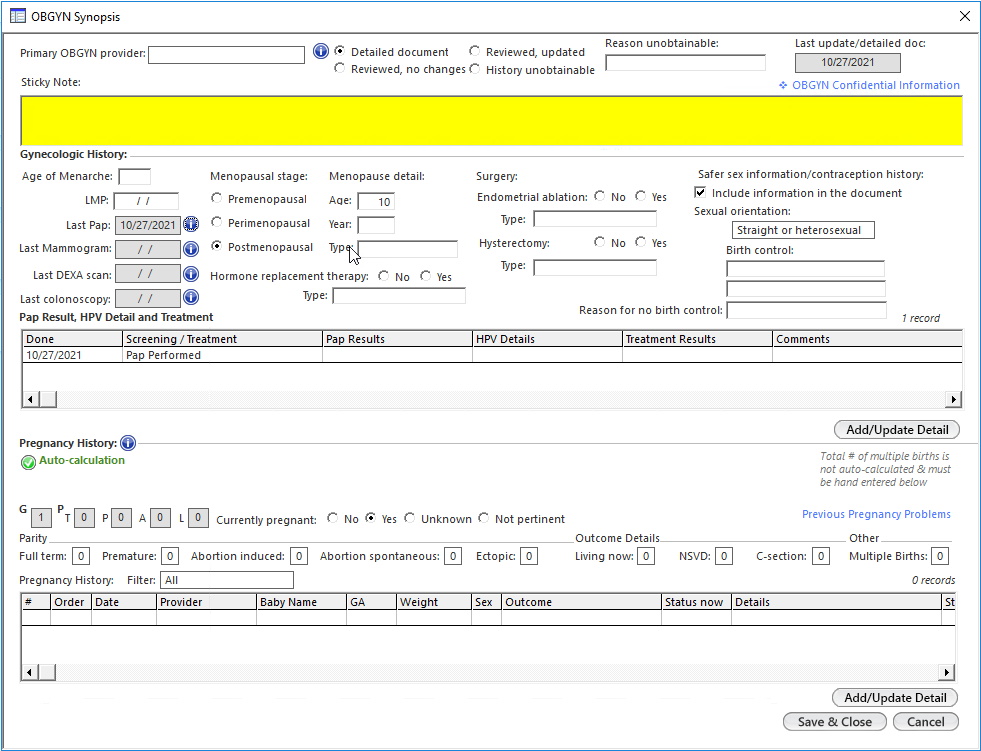The image size is (981, 751).
Task: Select the Pap Performed row dated 10/27/2021
Action: [x=492, y=355]
